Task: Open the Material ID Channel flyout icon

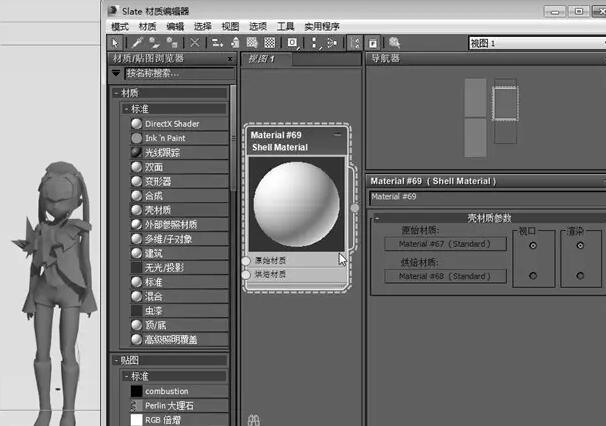Action: coord(293,43)
